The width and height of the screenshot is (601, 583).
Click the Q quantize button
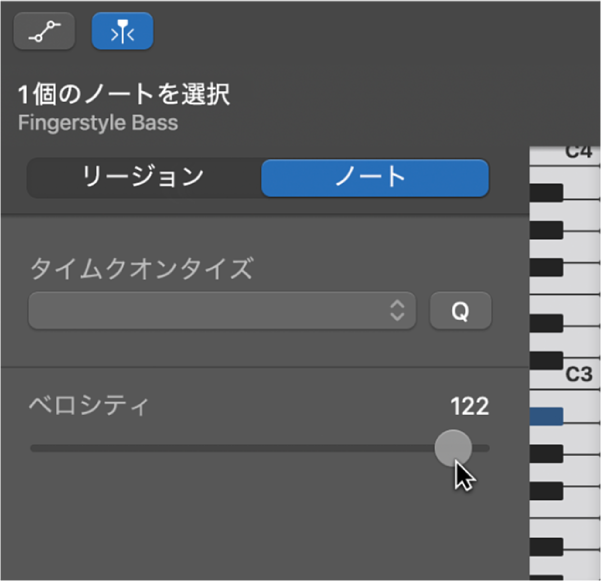pyautogui.click(x=460, y=310)
